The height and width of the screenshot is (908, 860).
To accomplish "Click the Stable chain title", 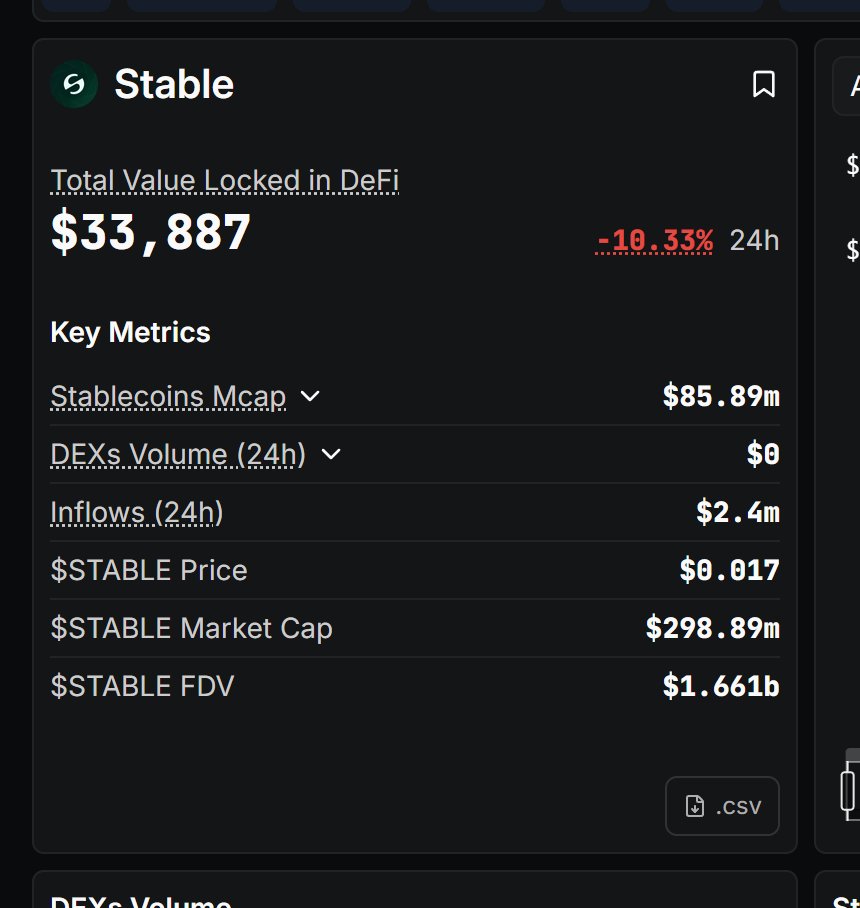I will pos(174,85).
